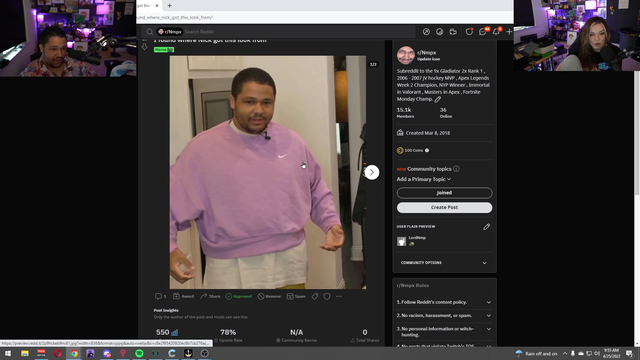Click the 'Created Mar 8, 2018' text
640x360 pixels.
[x=428, y=133]
